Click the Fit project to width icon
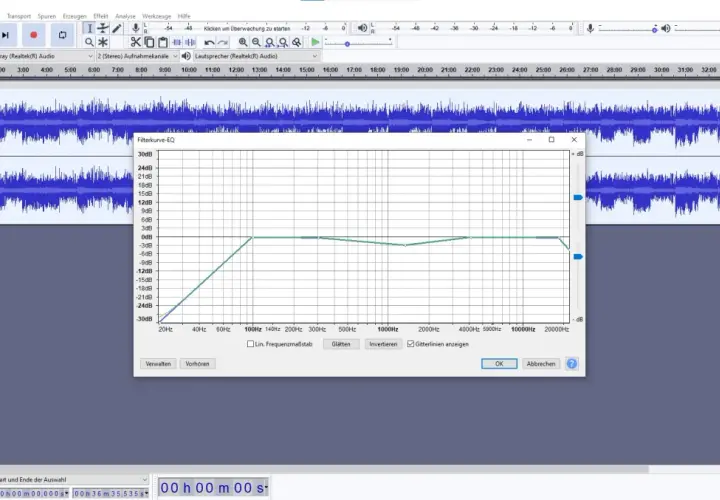 (x=283, y=42)
